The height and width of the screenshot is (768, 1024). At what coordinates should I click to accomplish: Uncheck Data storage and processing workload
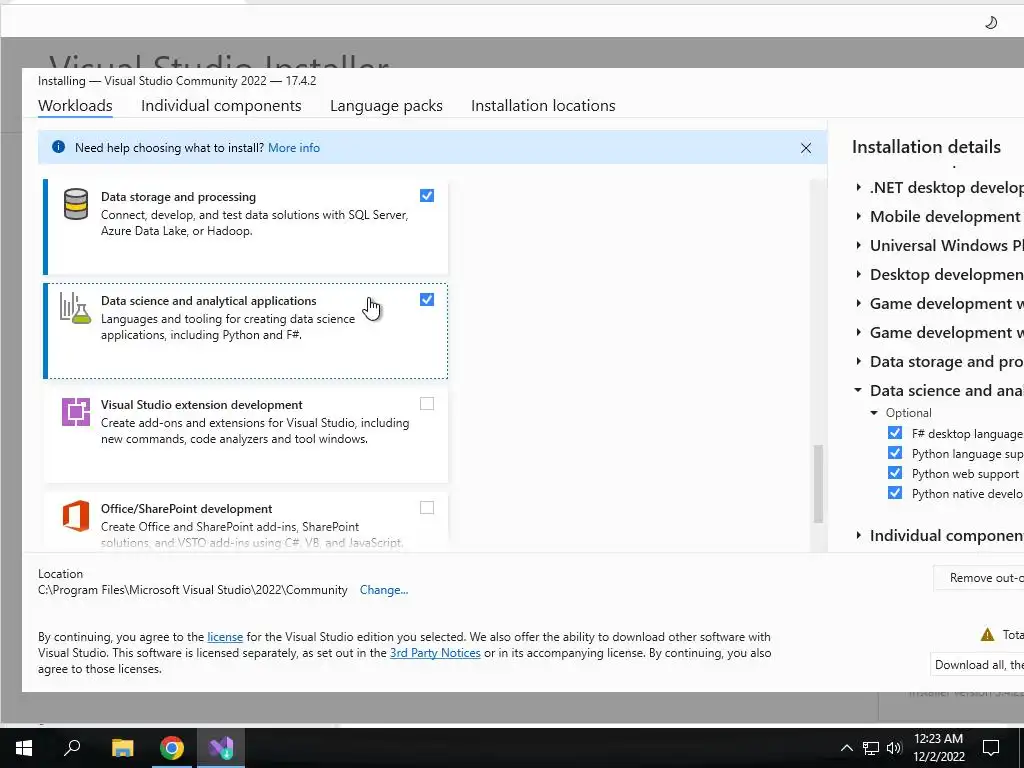[x=427, y=195]
